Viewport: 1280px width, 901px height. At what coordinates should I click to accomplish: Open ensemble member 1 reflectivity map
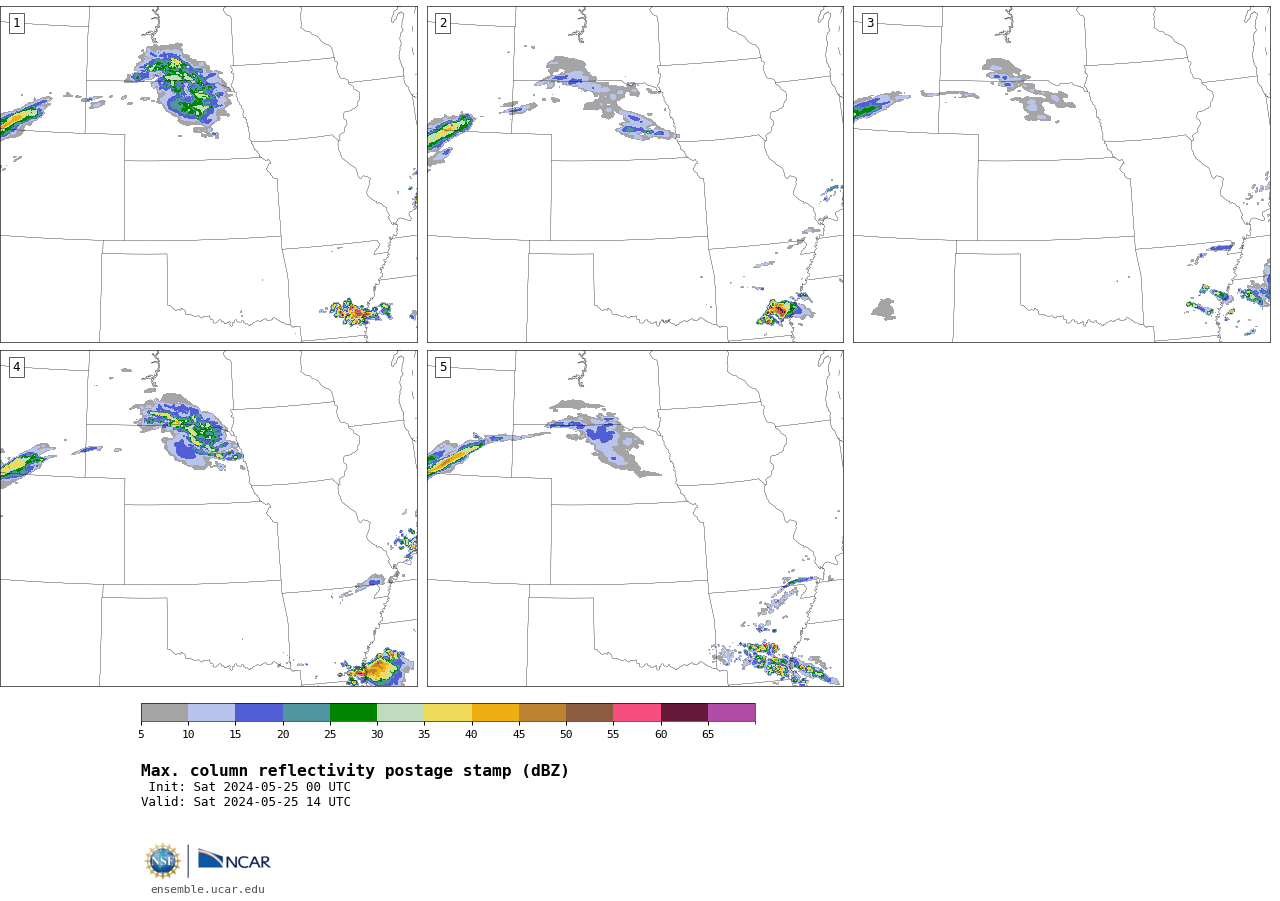208,174
